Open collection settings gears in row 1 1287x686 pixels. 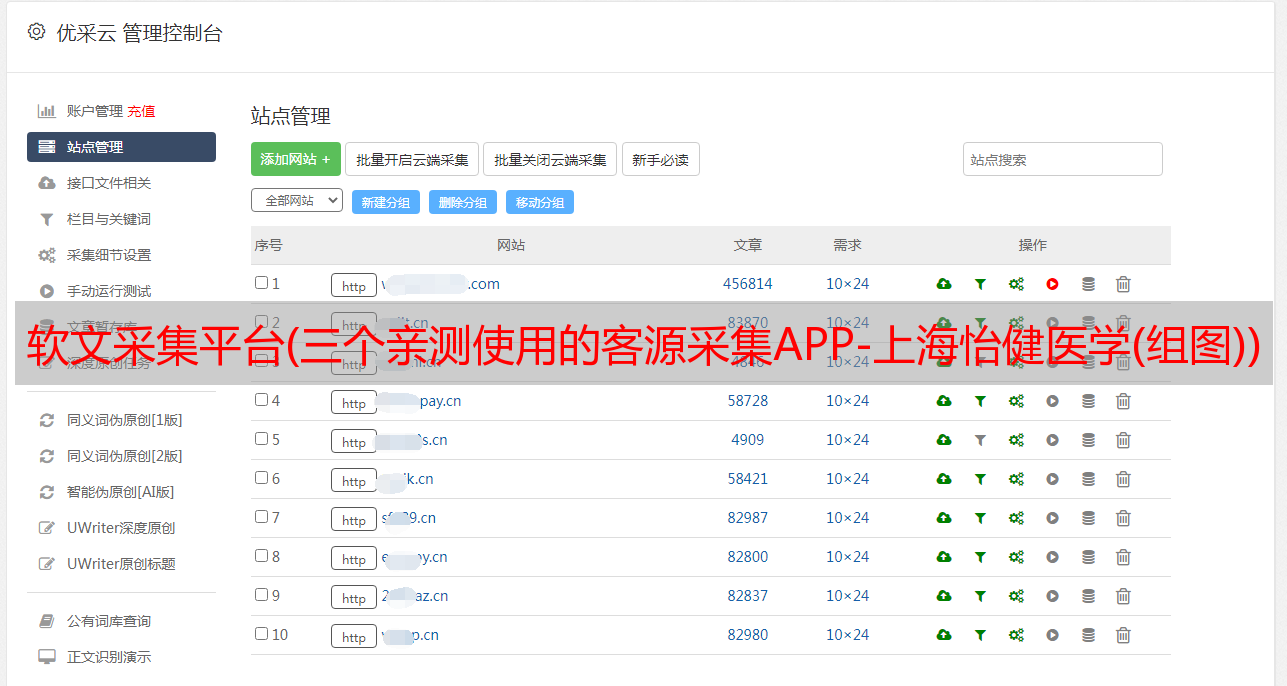point(1016,284)
